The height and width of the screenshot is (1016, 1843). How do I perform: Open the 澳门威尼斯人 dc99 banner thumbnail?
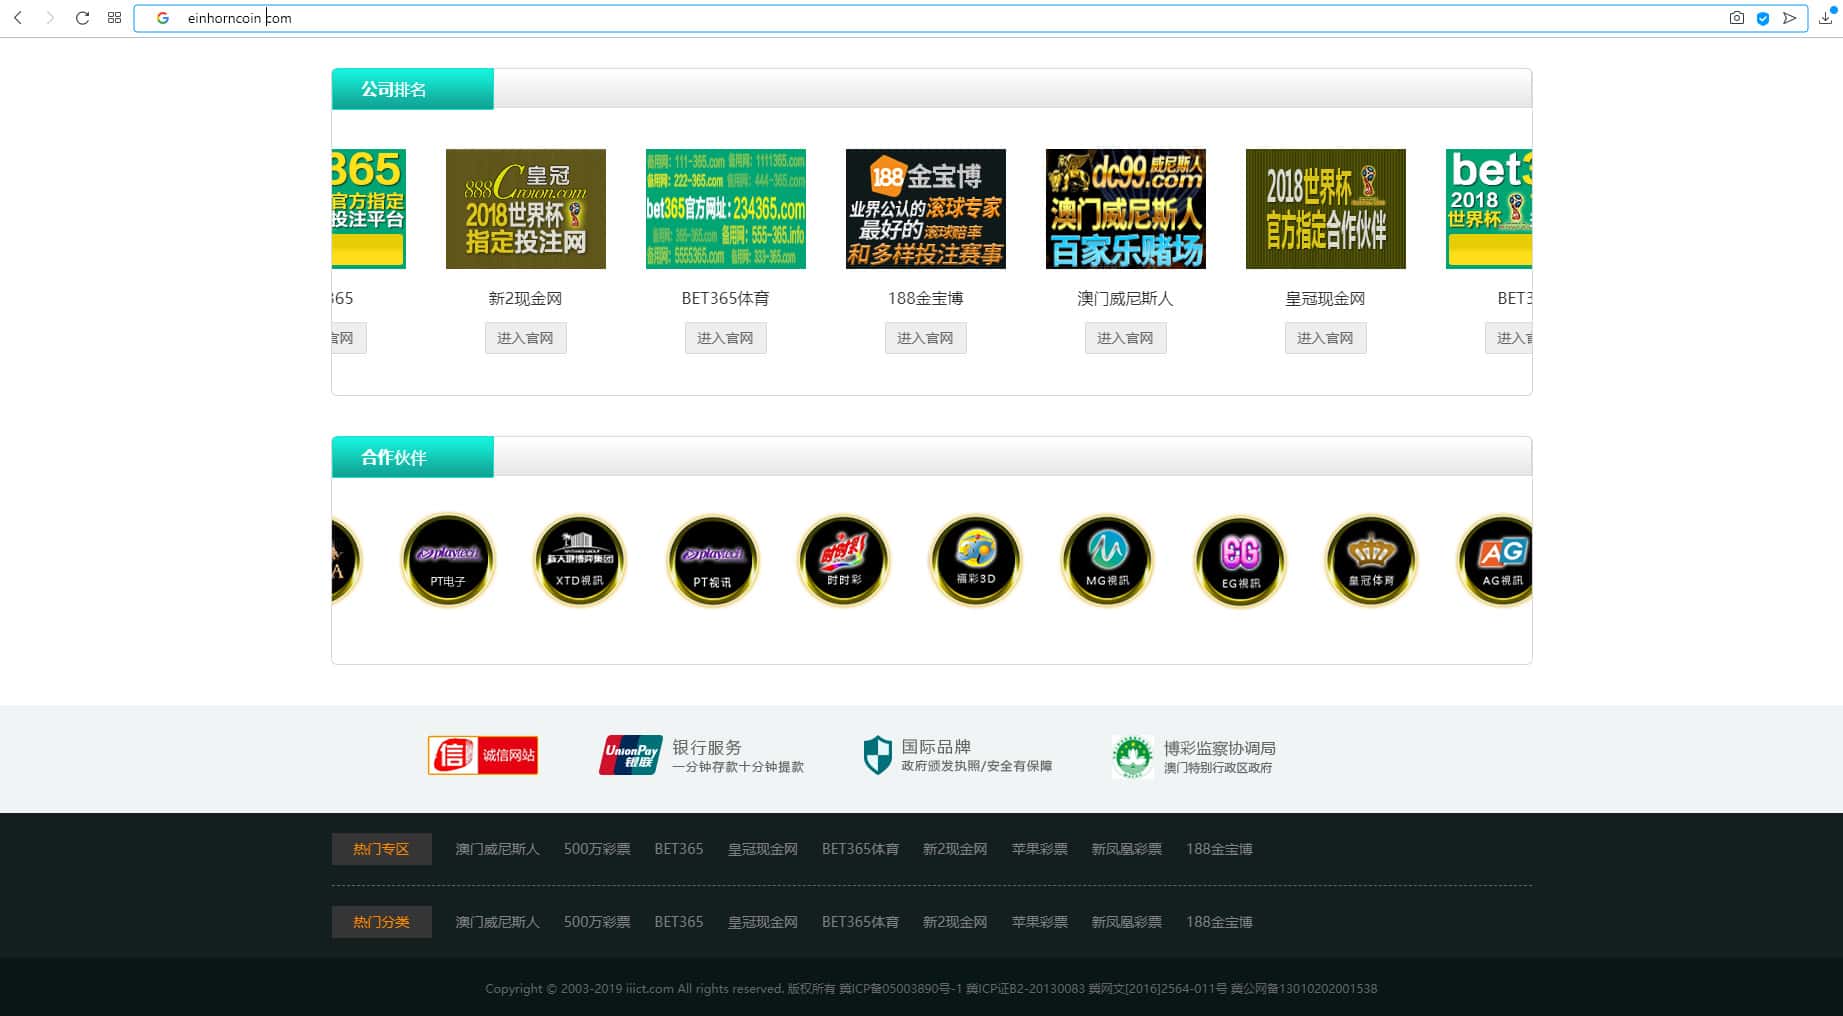1126,209
